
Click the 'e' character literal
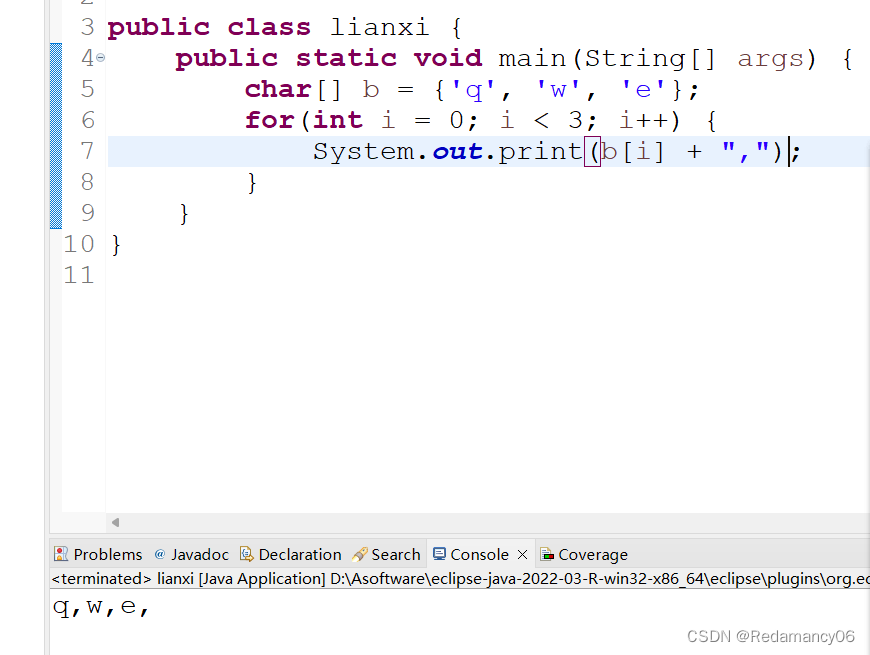[643, 89]
